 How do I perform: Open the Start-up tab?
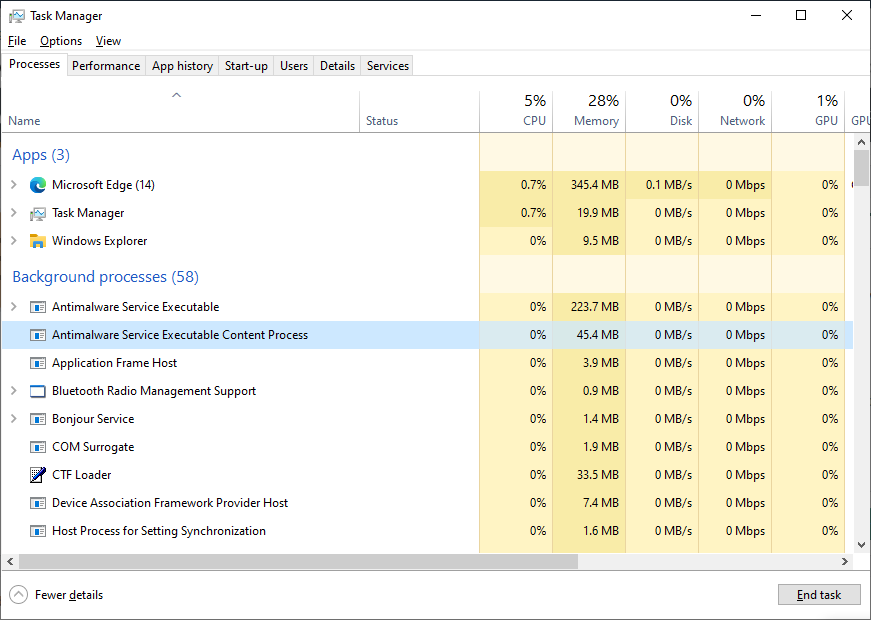click(246, 66)
